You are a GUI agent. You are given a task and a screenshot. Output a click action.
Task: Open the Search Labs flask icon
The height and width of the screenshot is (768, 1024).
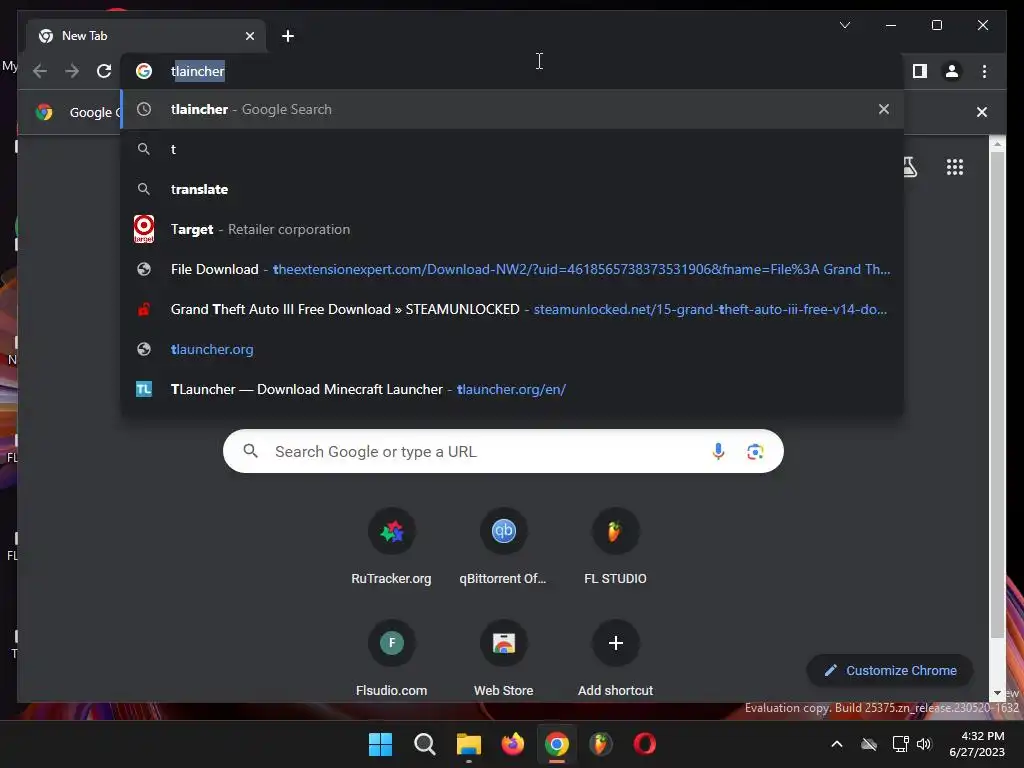910,167
